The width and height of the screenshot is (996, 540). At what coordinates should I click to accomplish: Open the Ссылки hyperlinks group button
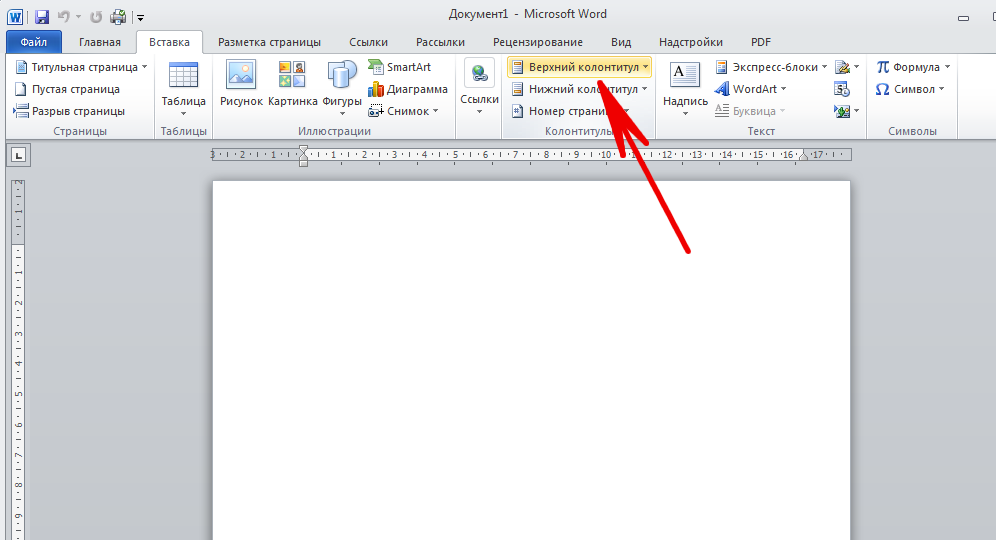pos(479,88)
